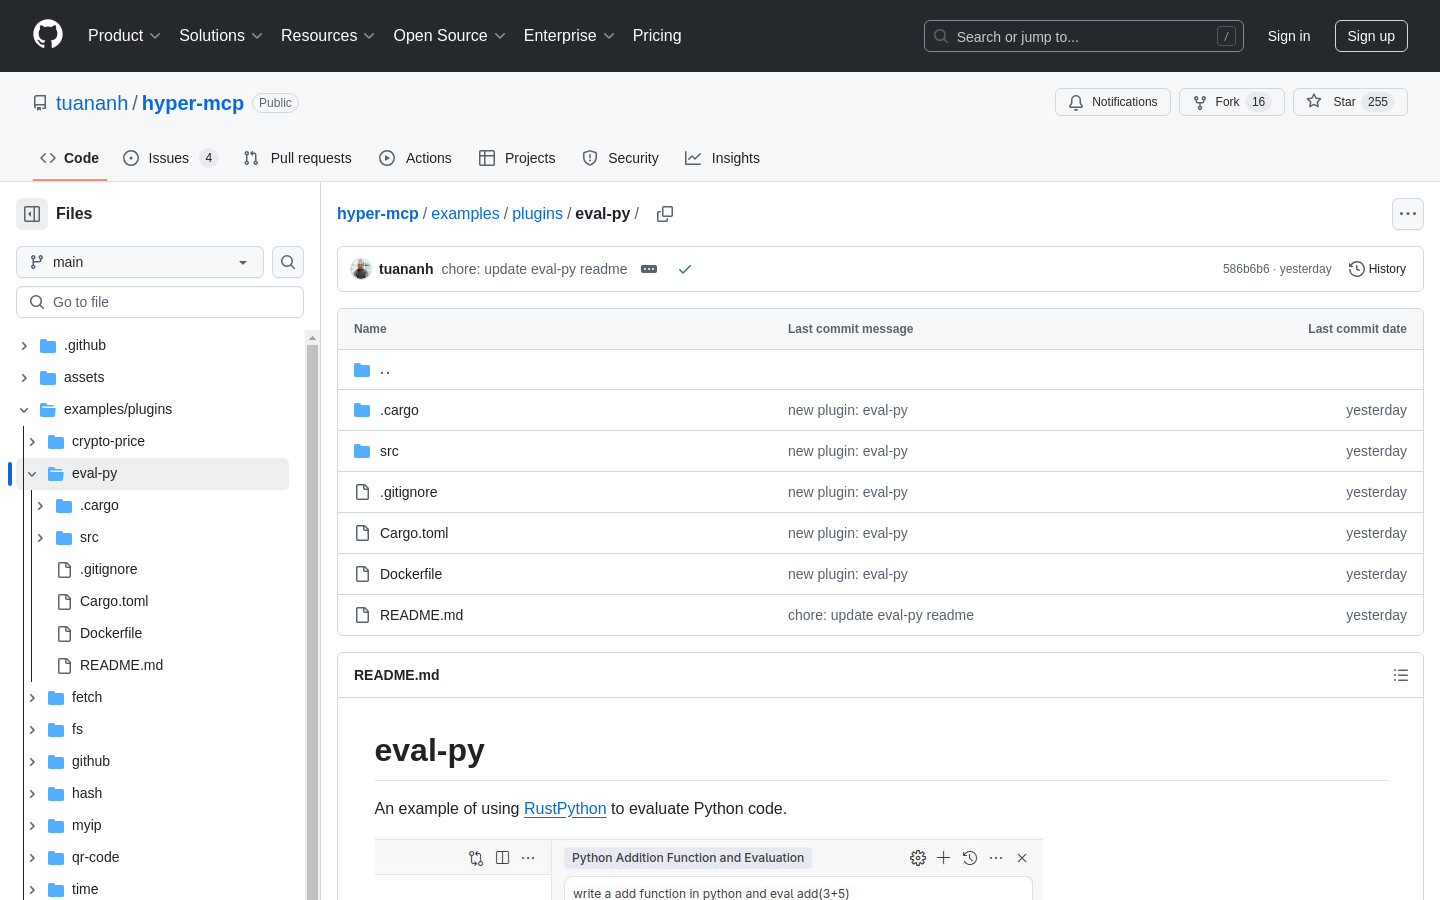Open the Enterprise menu
The image size is (1440, 900).
[x=569, y=35]
